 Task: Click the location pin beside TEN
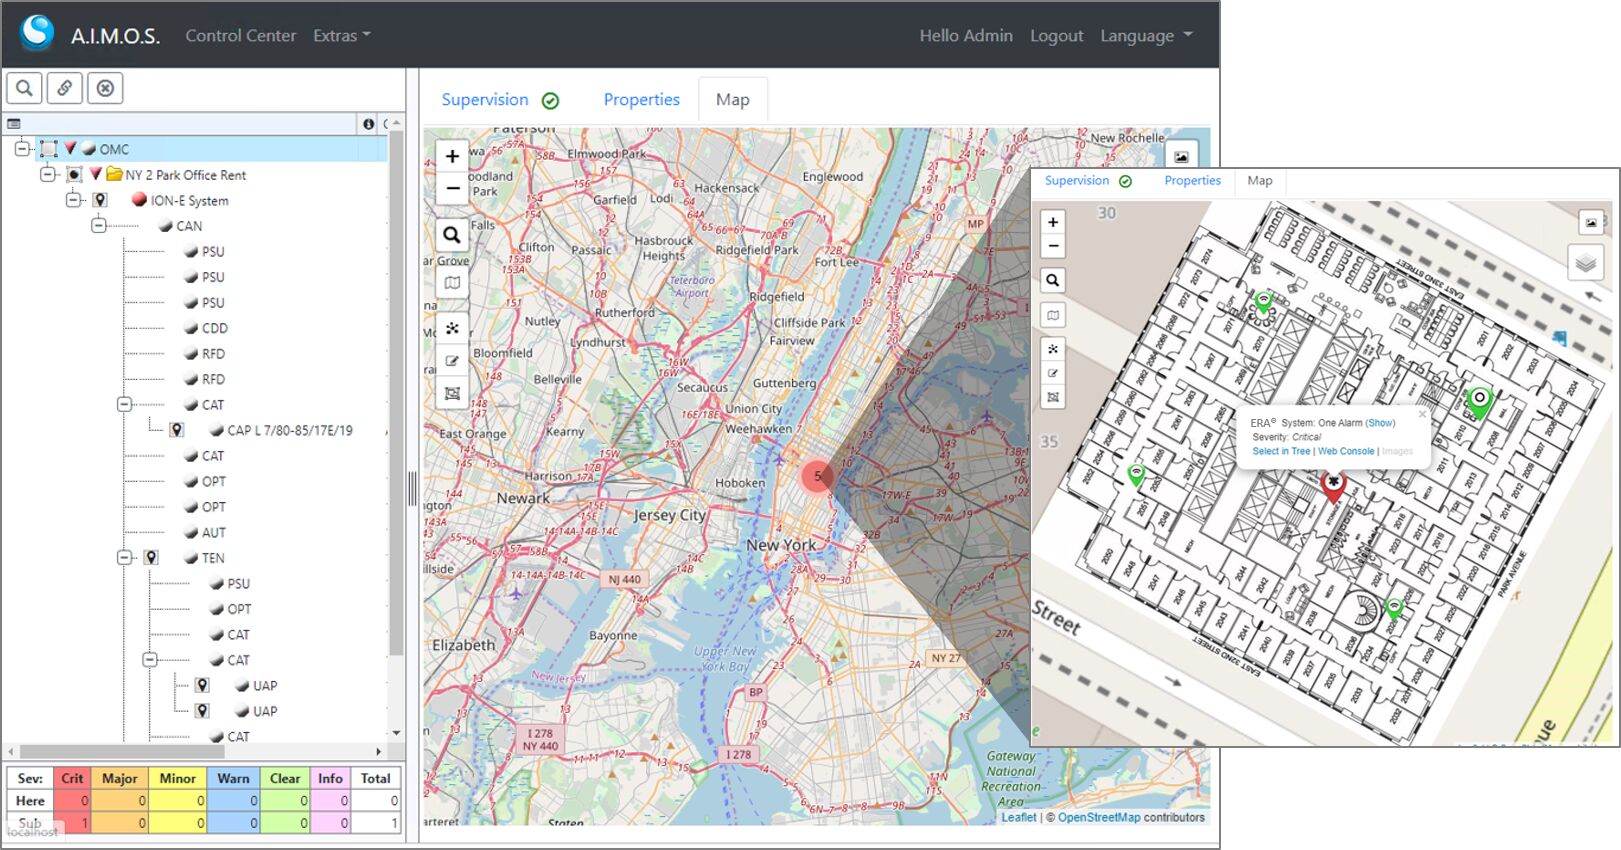[151, 557]
